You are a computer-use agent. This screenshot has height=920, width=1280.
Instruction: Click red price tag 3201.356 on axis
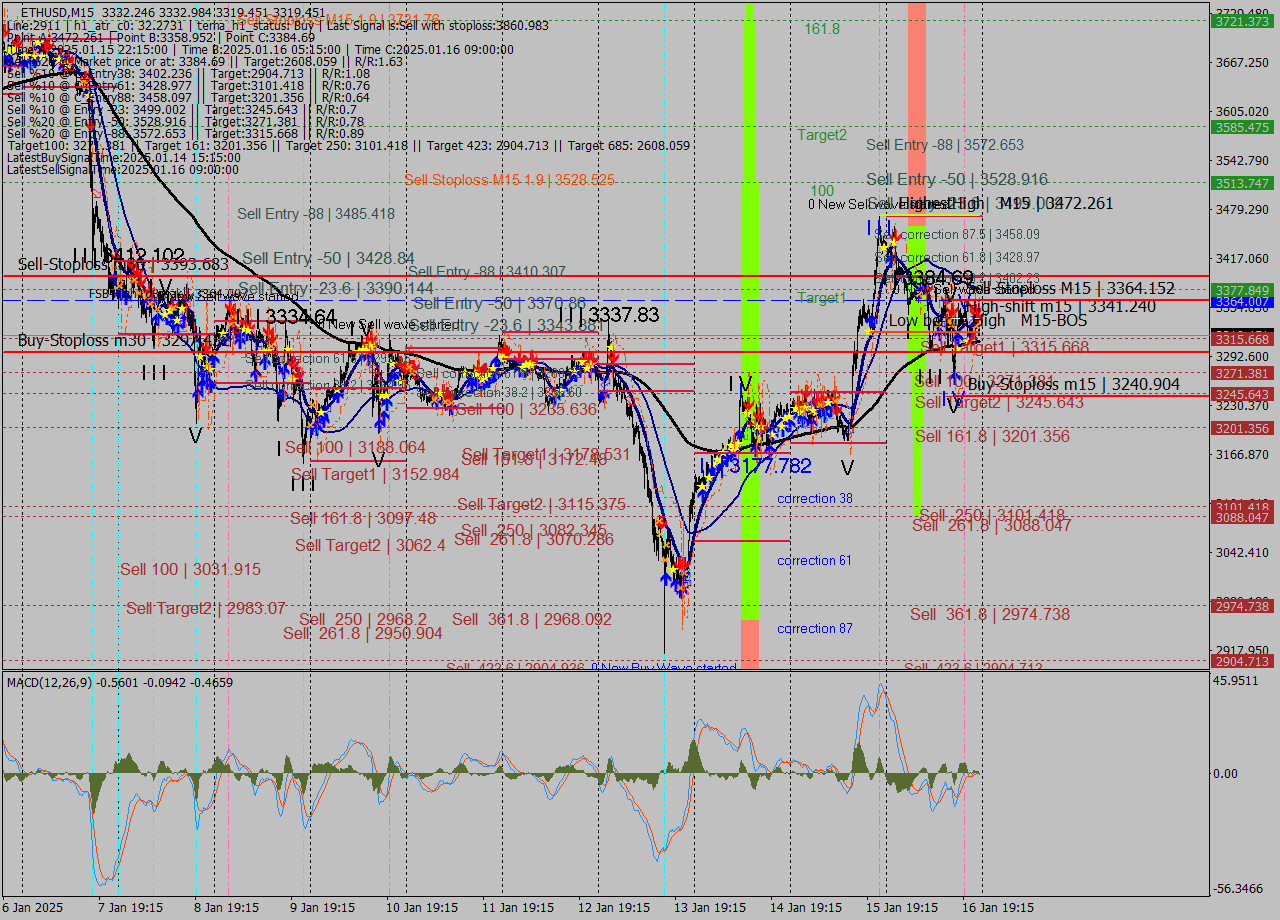tap(1241, 428)
